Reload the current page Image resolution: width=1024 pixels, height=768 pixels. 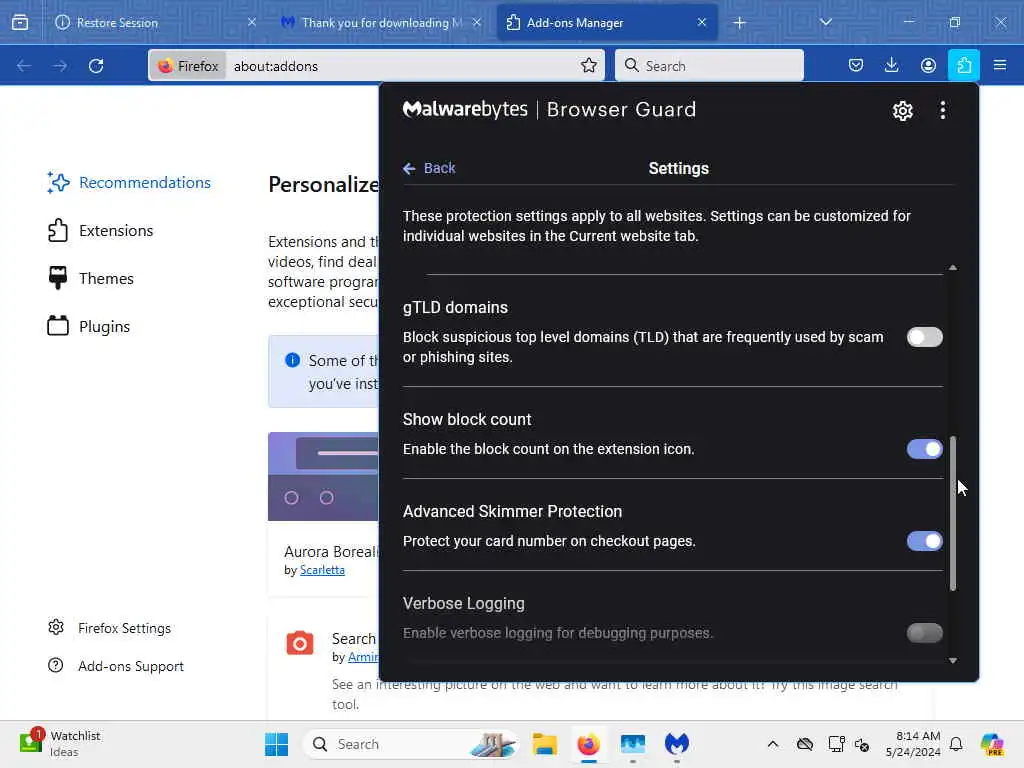click(96, 66)
